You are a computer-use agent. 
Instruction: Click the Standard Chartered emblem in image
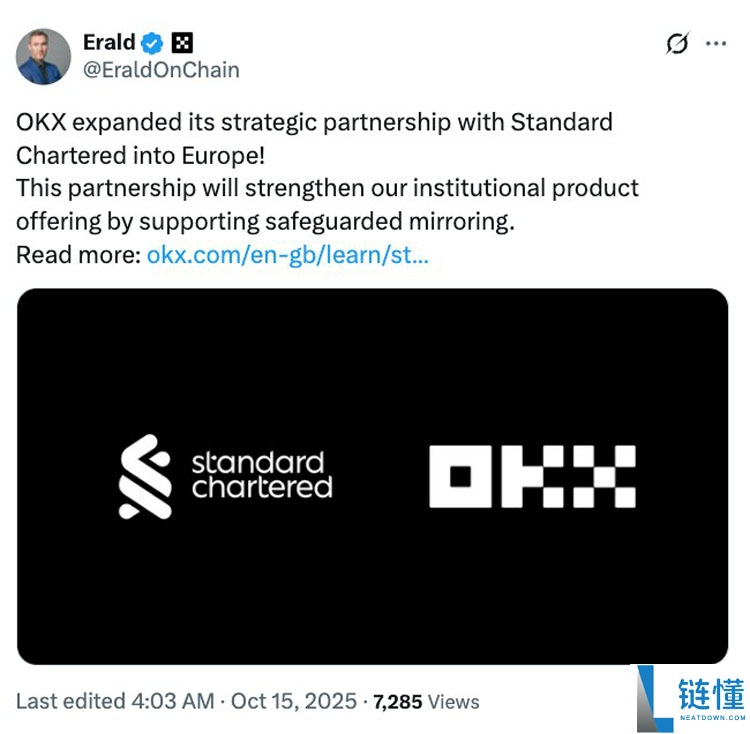(145, 476)
